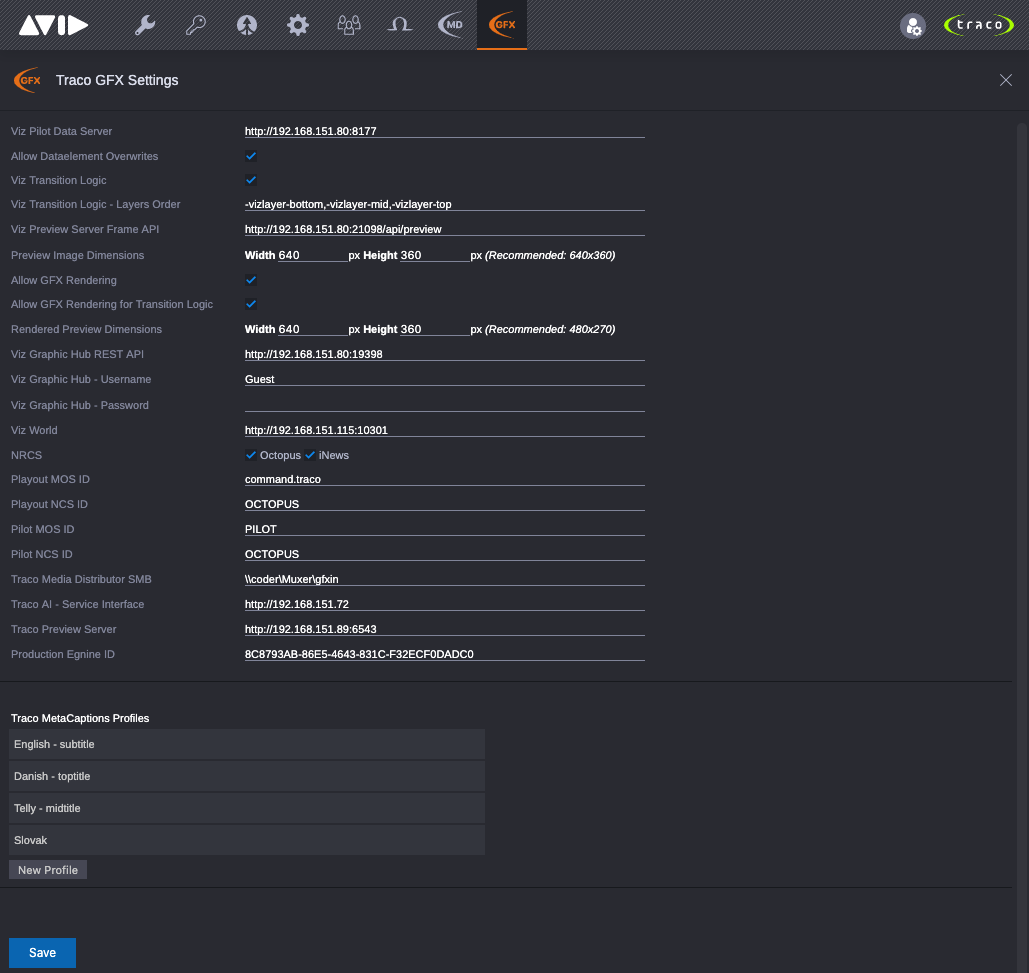
Task: Close the Traco GFX Settings panel
Action: 1005,80
